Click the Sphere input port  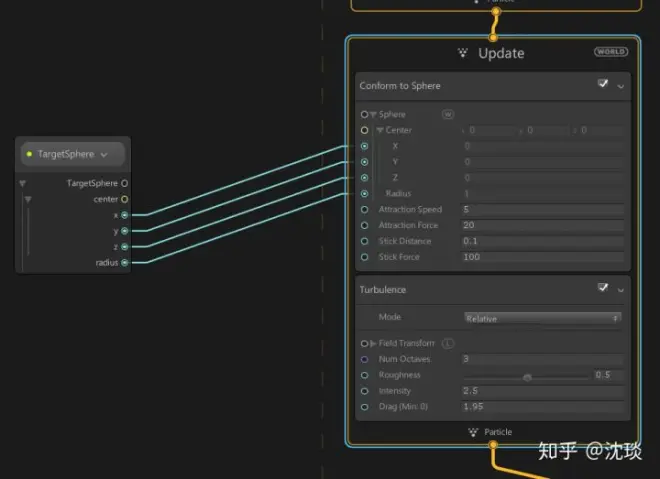pos(364,114)
